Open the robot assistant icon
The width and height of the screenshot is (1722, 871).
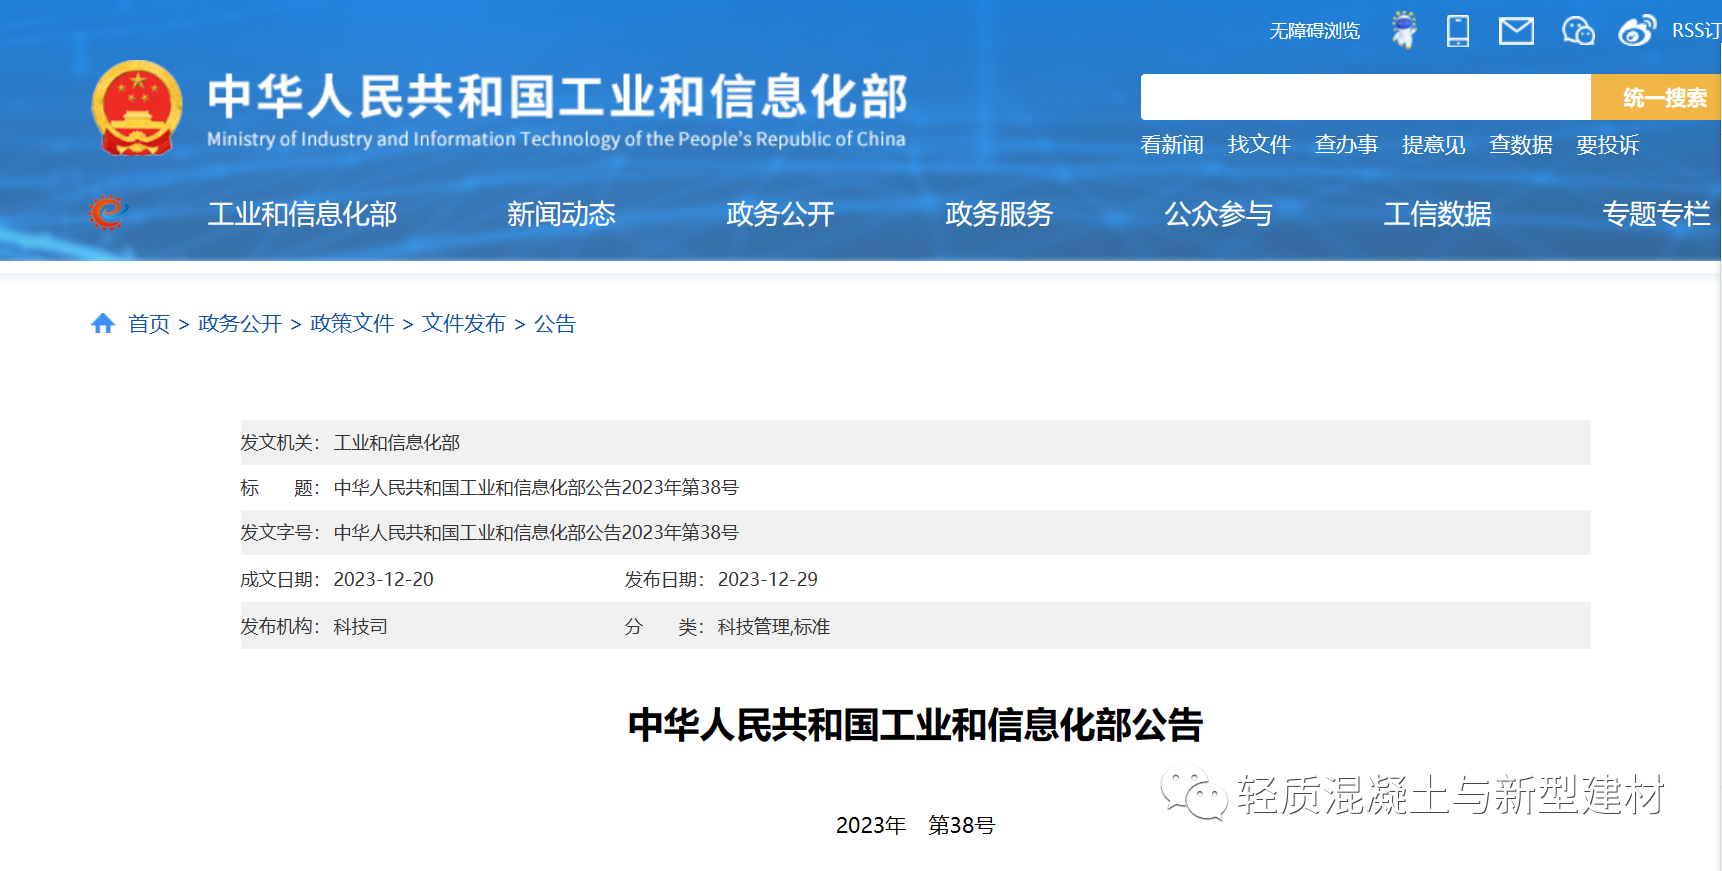pyautogui.click(x=1404, y=31)
